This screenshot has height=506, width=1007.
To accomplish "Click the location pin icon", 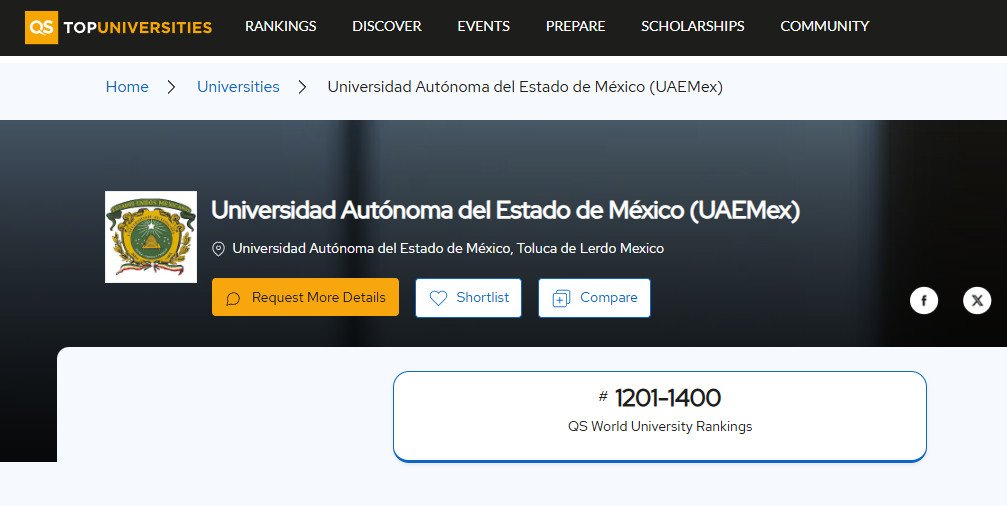I will point(218,249).
